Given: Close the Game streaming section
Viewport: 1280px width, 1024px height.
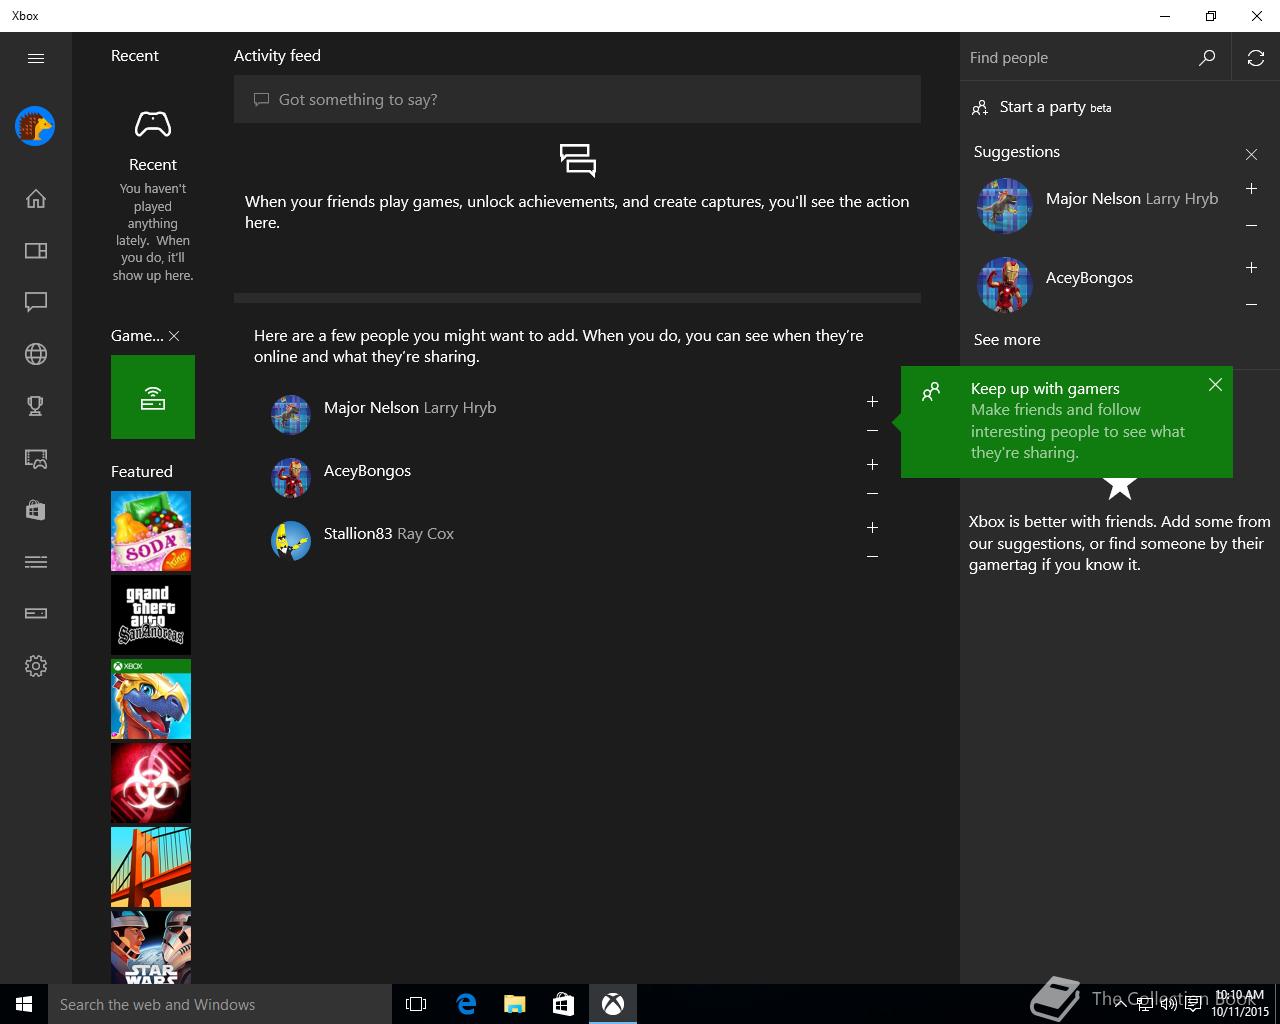Looking at the screenshot, I should [x=174, y=336].
